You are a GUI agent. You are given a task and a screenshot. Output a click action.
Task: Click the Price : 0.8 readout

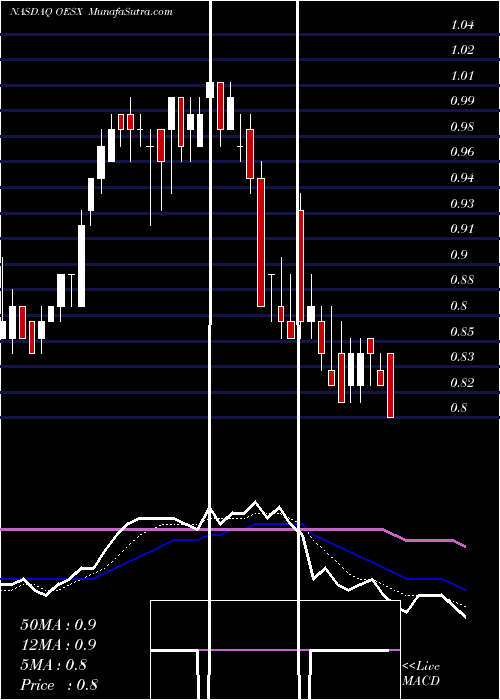(59, 685)
